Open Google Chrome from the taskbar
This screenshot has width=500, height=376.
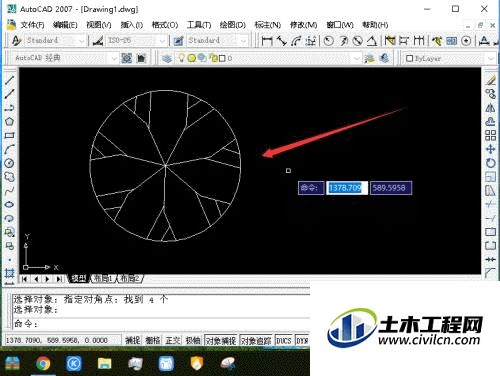pos(43,363)
